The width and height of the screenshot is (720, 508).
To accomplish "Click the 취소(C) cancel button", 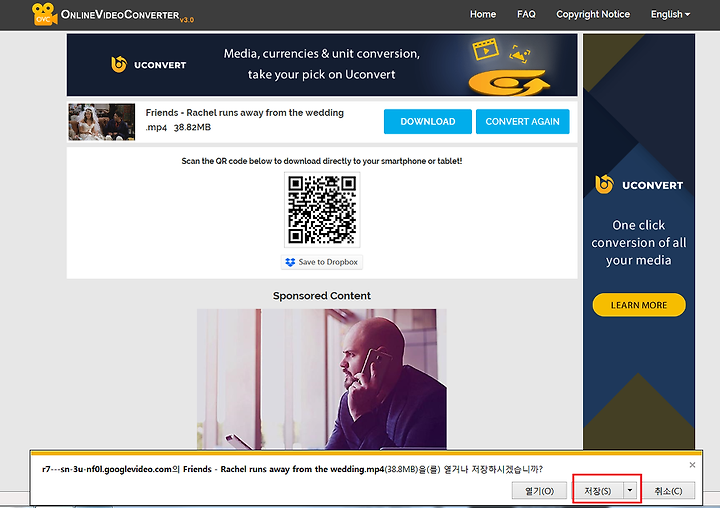I will (x=668, y=491).
